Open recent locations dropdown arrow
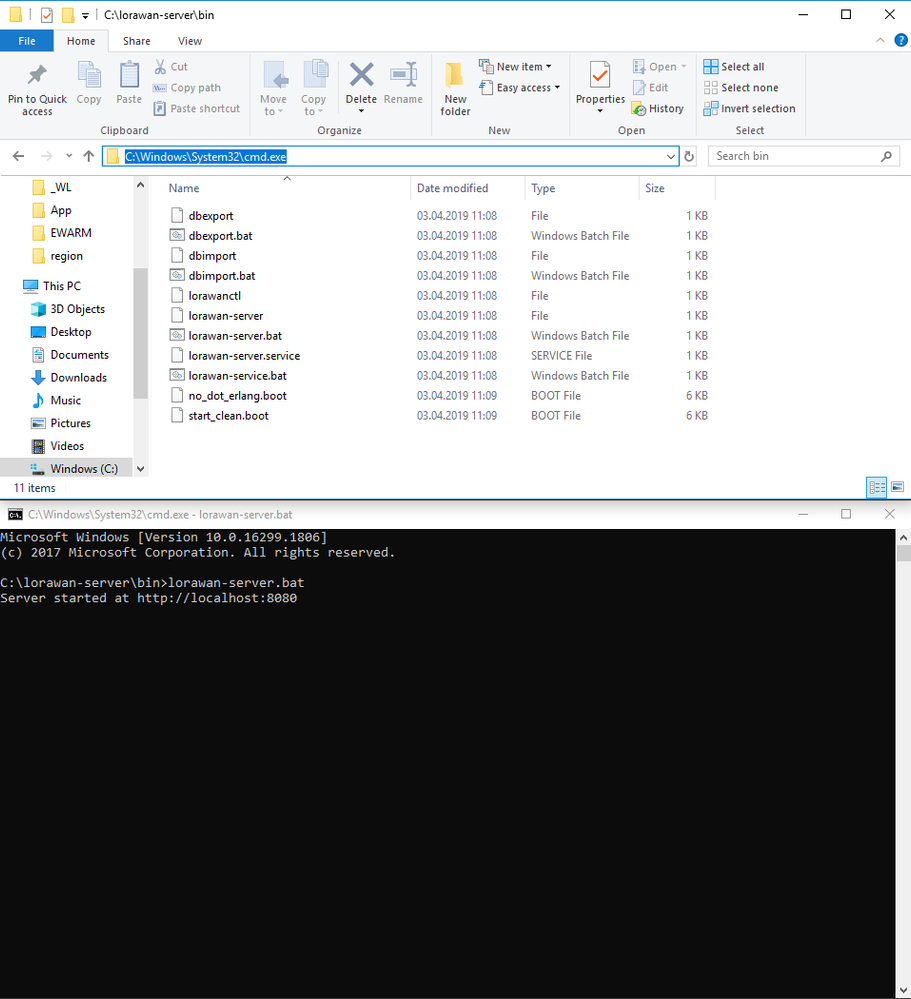Image resolution: width=911 pixels, height=999 pixels. (69, 156)
